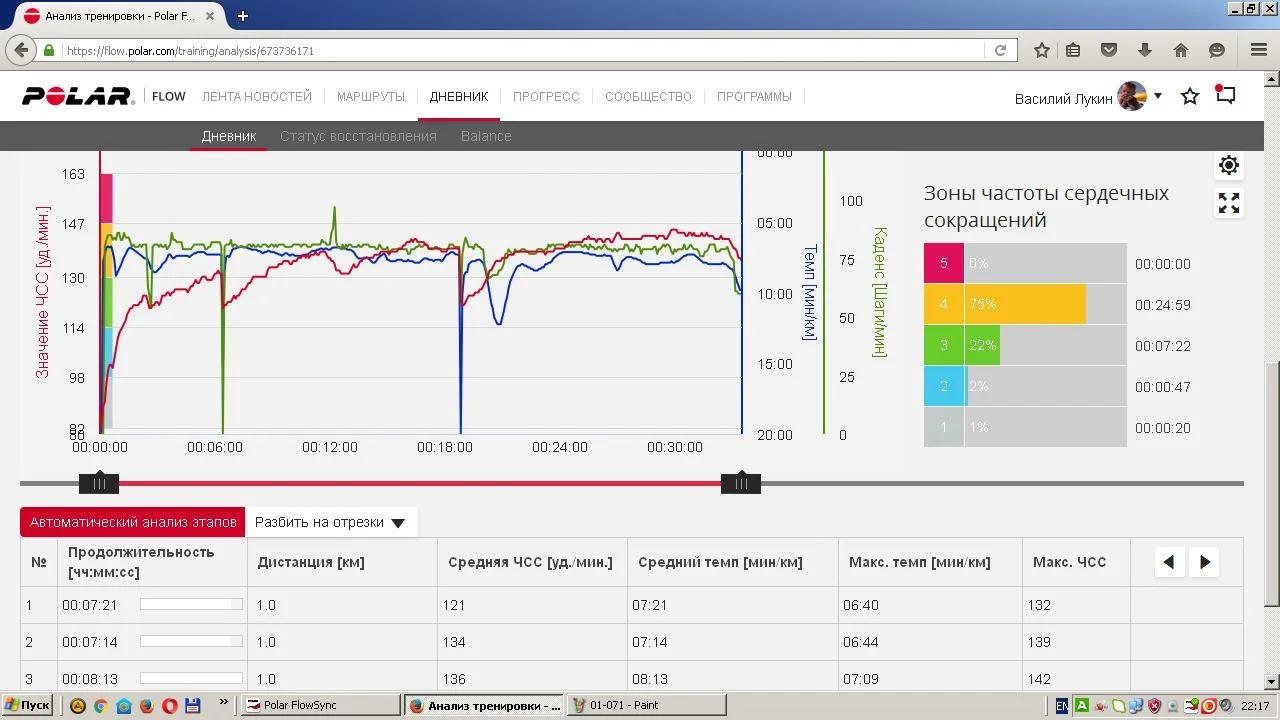Expand chart to fullscreen
Image resolution: width=1280 pixels, height=720 pixels.
click(1229, 203)
